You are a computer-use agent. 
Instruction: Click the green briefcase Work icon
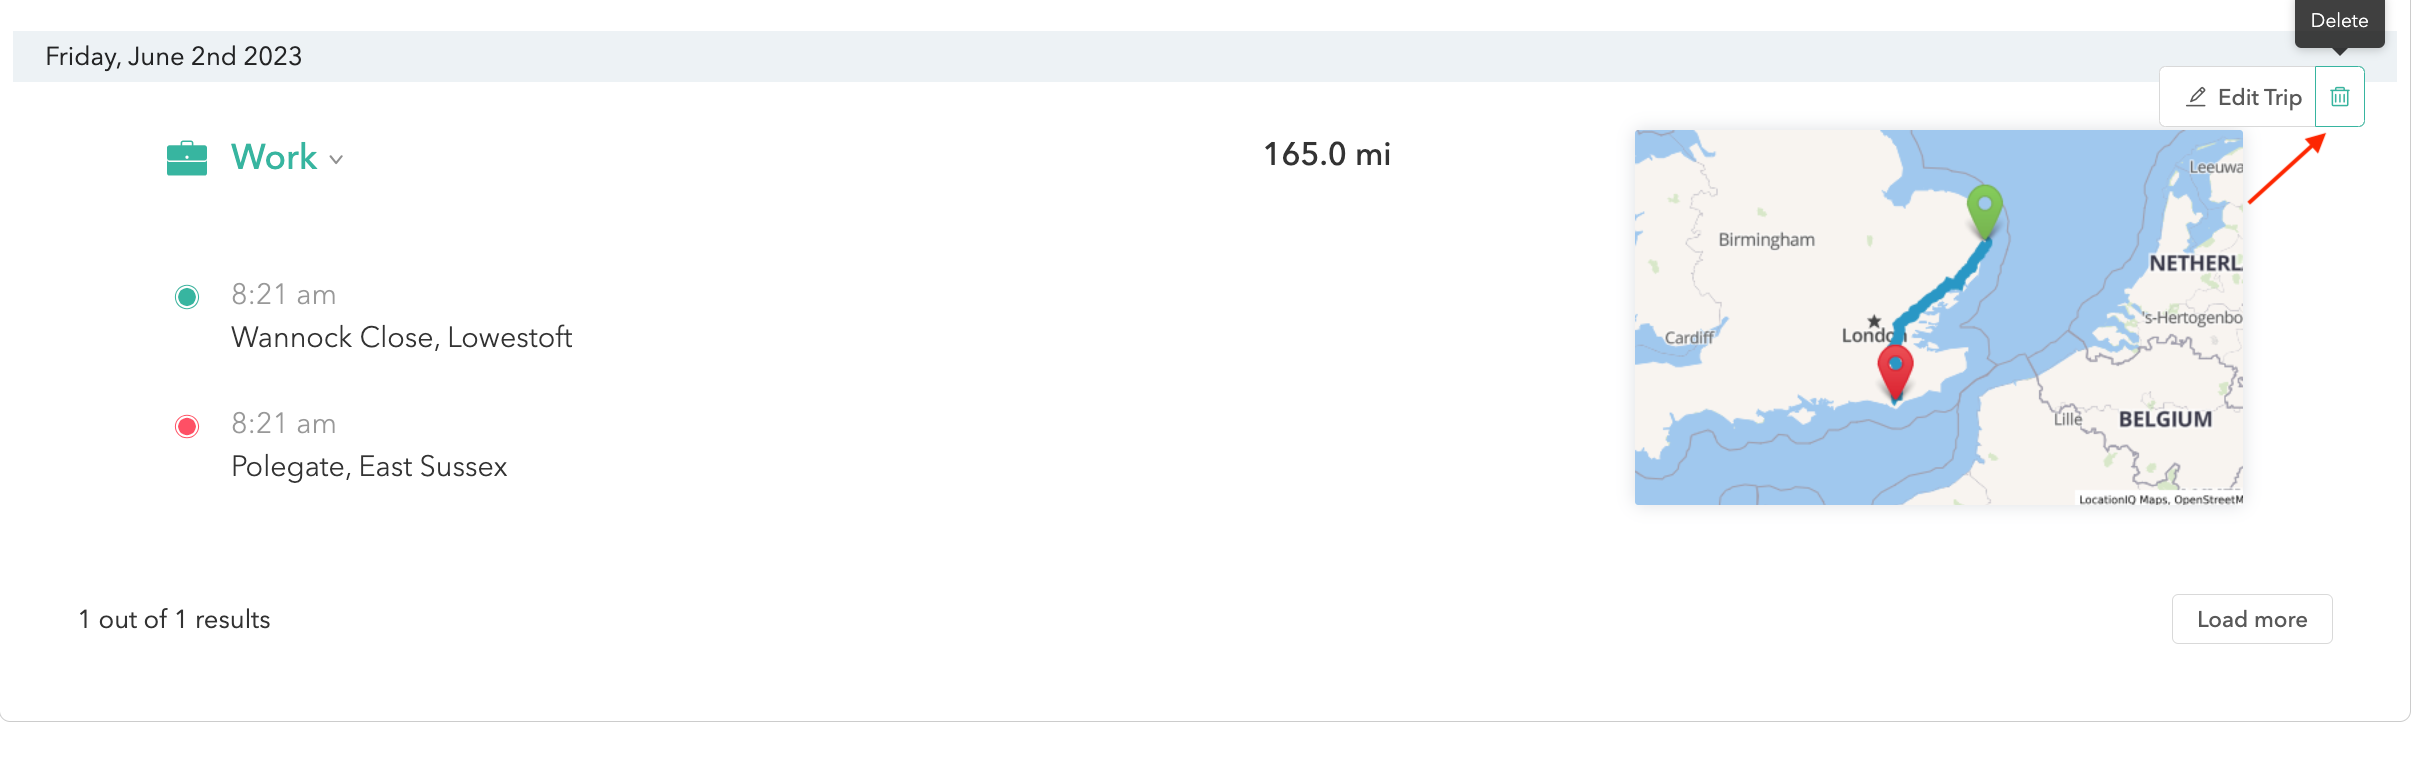tap(187, 158)
